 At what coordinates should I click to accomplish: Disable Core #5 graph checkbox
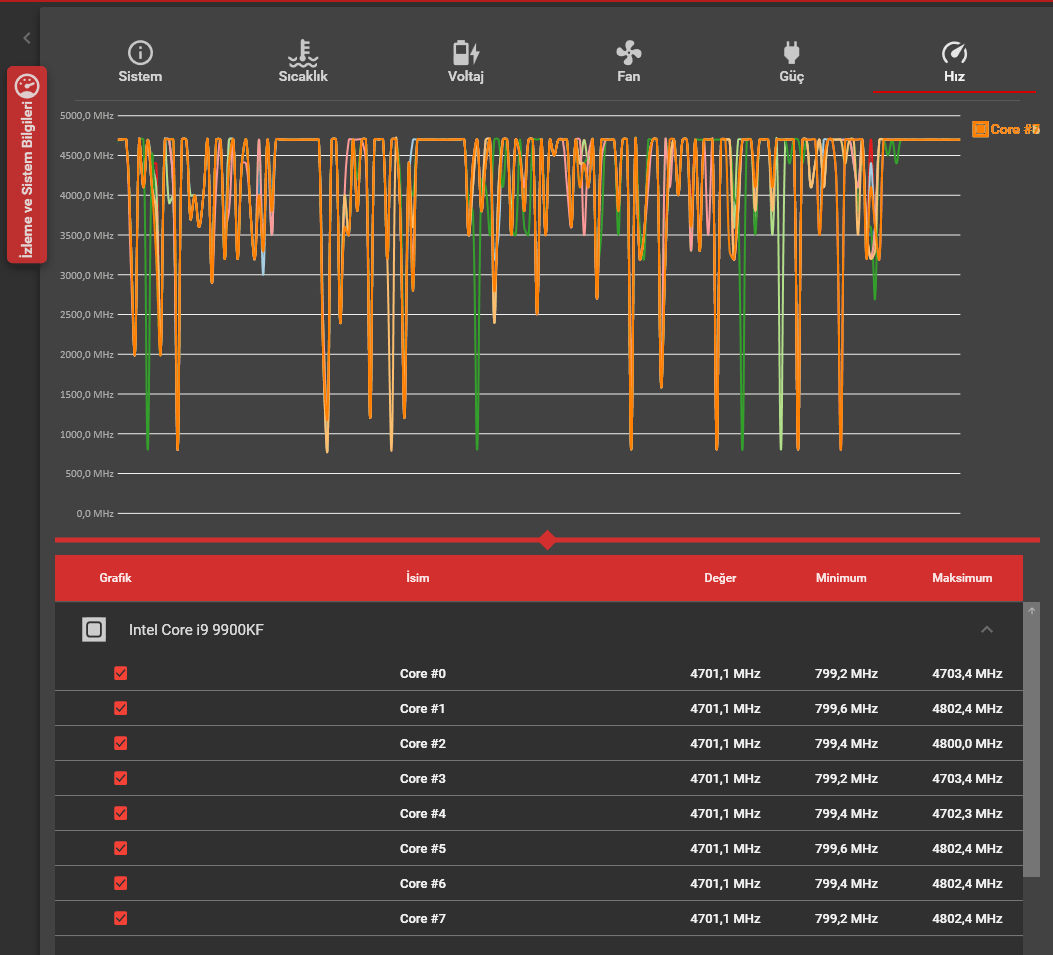[121, 848]
